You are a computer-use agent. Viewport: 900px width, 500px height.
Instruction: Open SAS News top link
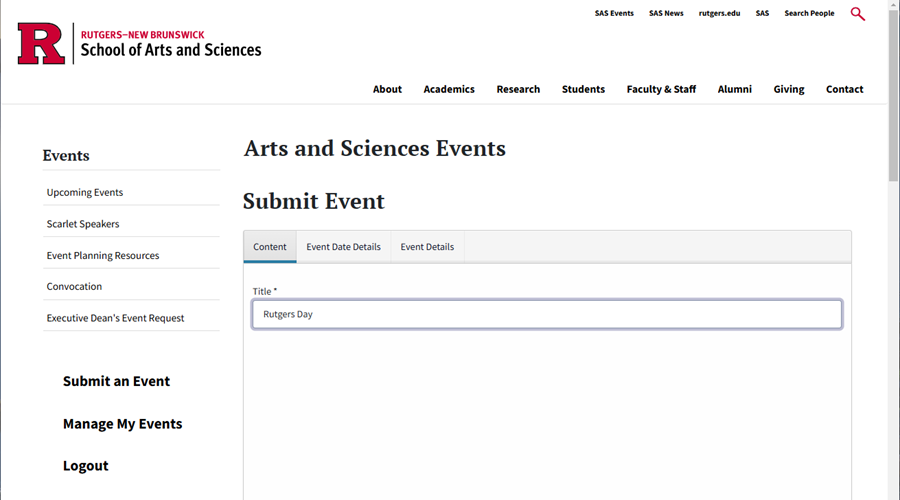click(x=666, y=13)
